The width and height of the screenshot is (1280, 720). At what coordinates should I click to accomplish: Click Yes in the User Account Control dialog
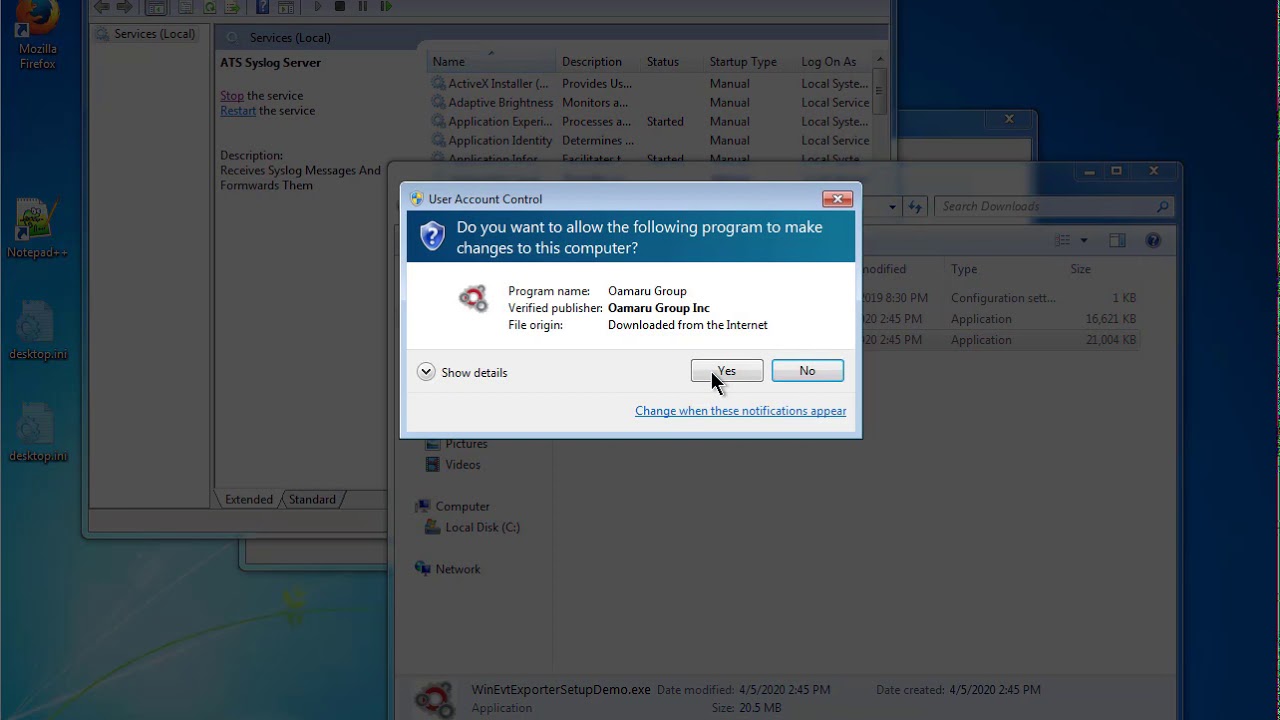coord(727,371)
